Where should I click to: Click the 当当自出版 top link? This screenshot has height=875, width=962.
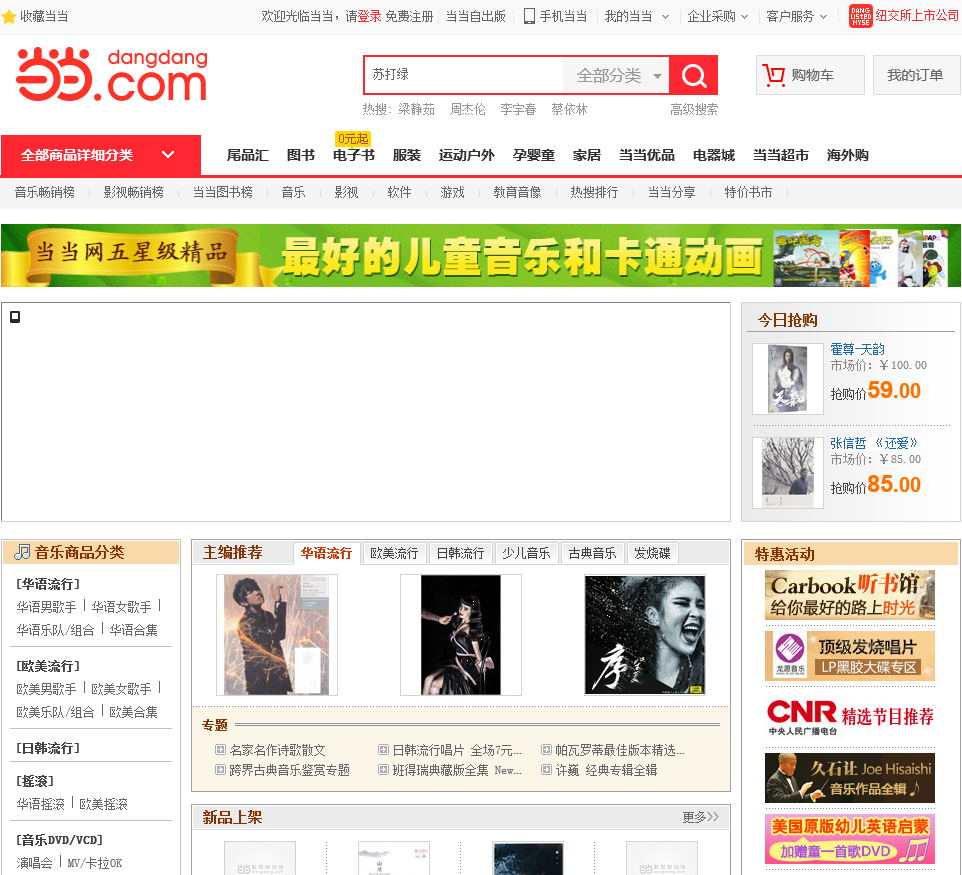[475, 17]
